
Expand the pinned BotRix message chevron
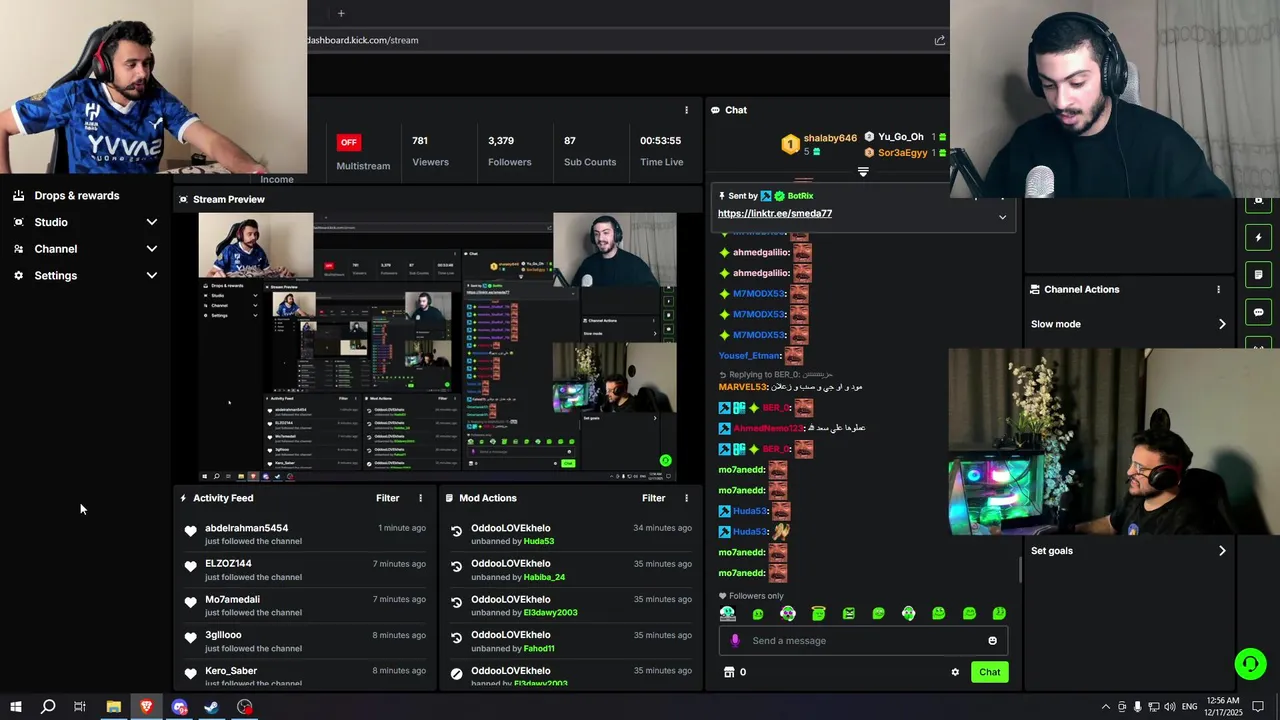1002,217
